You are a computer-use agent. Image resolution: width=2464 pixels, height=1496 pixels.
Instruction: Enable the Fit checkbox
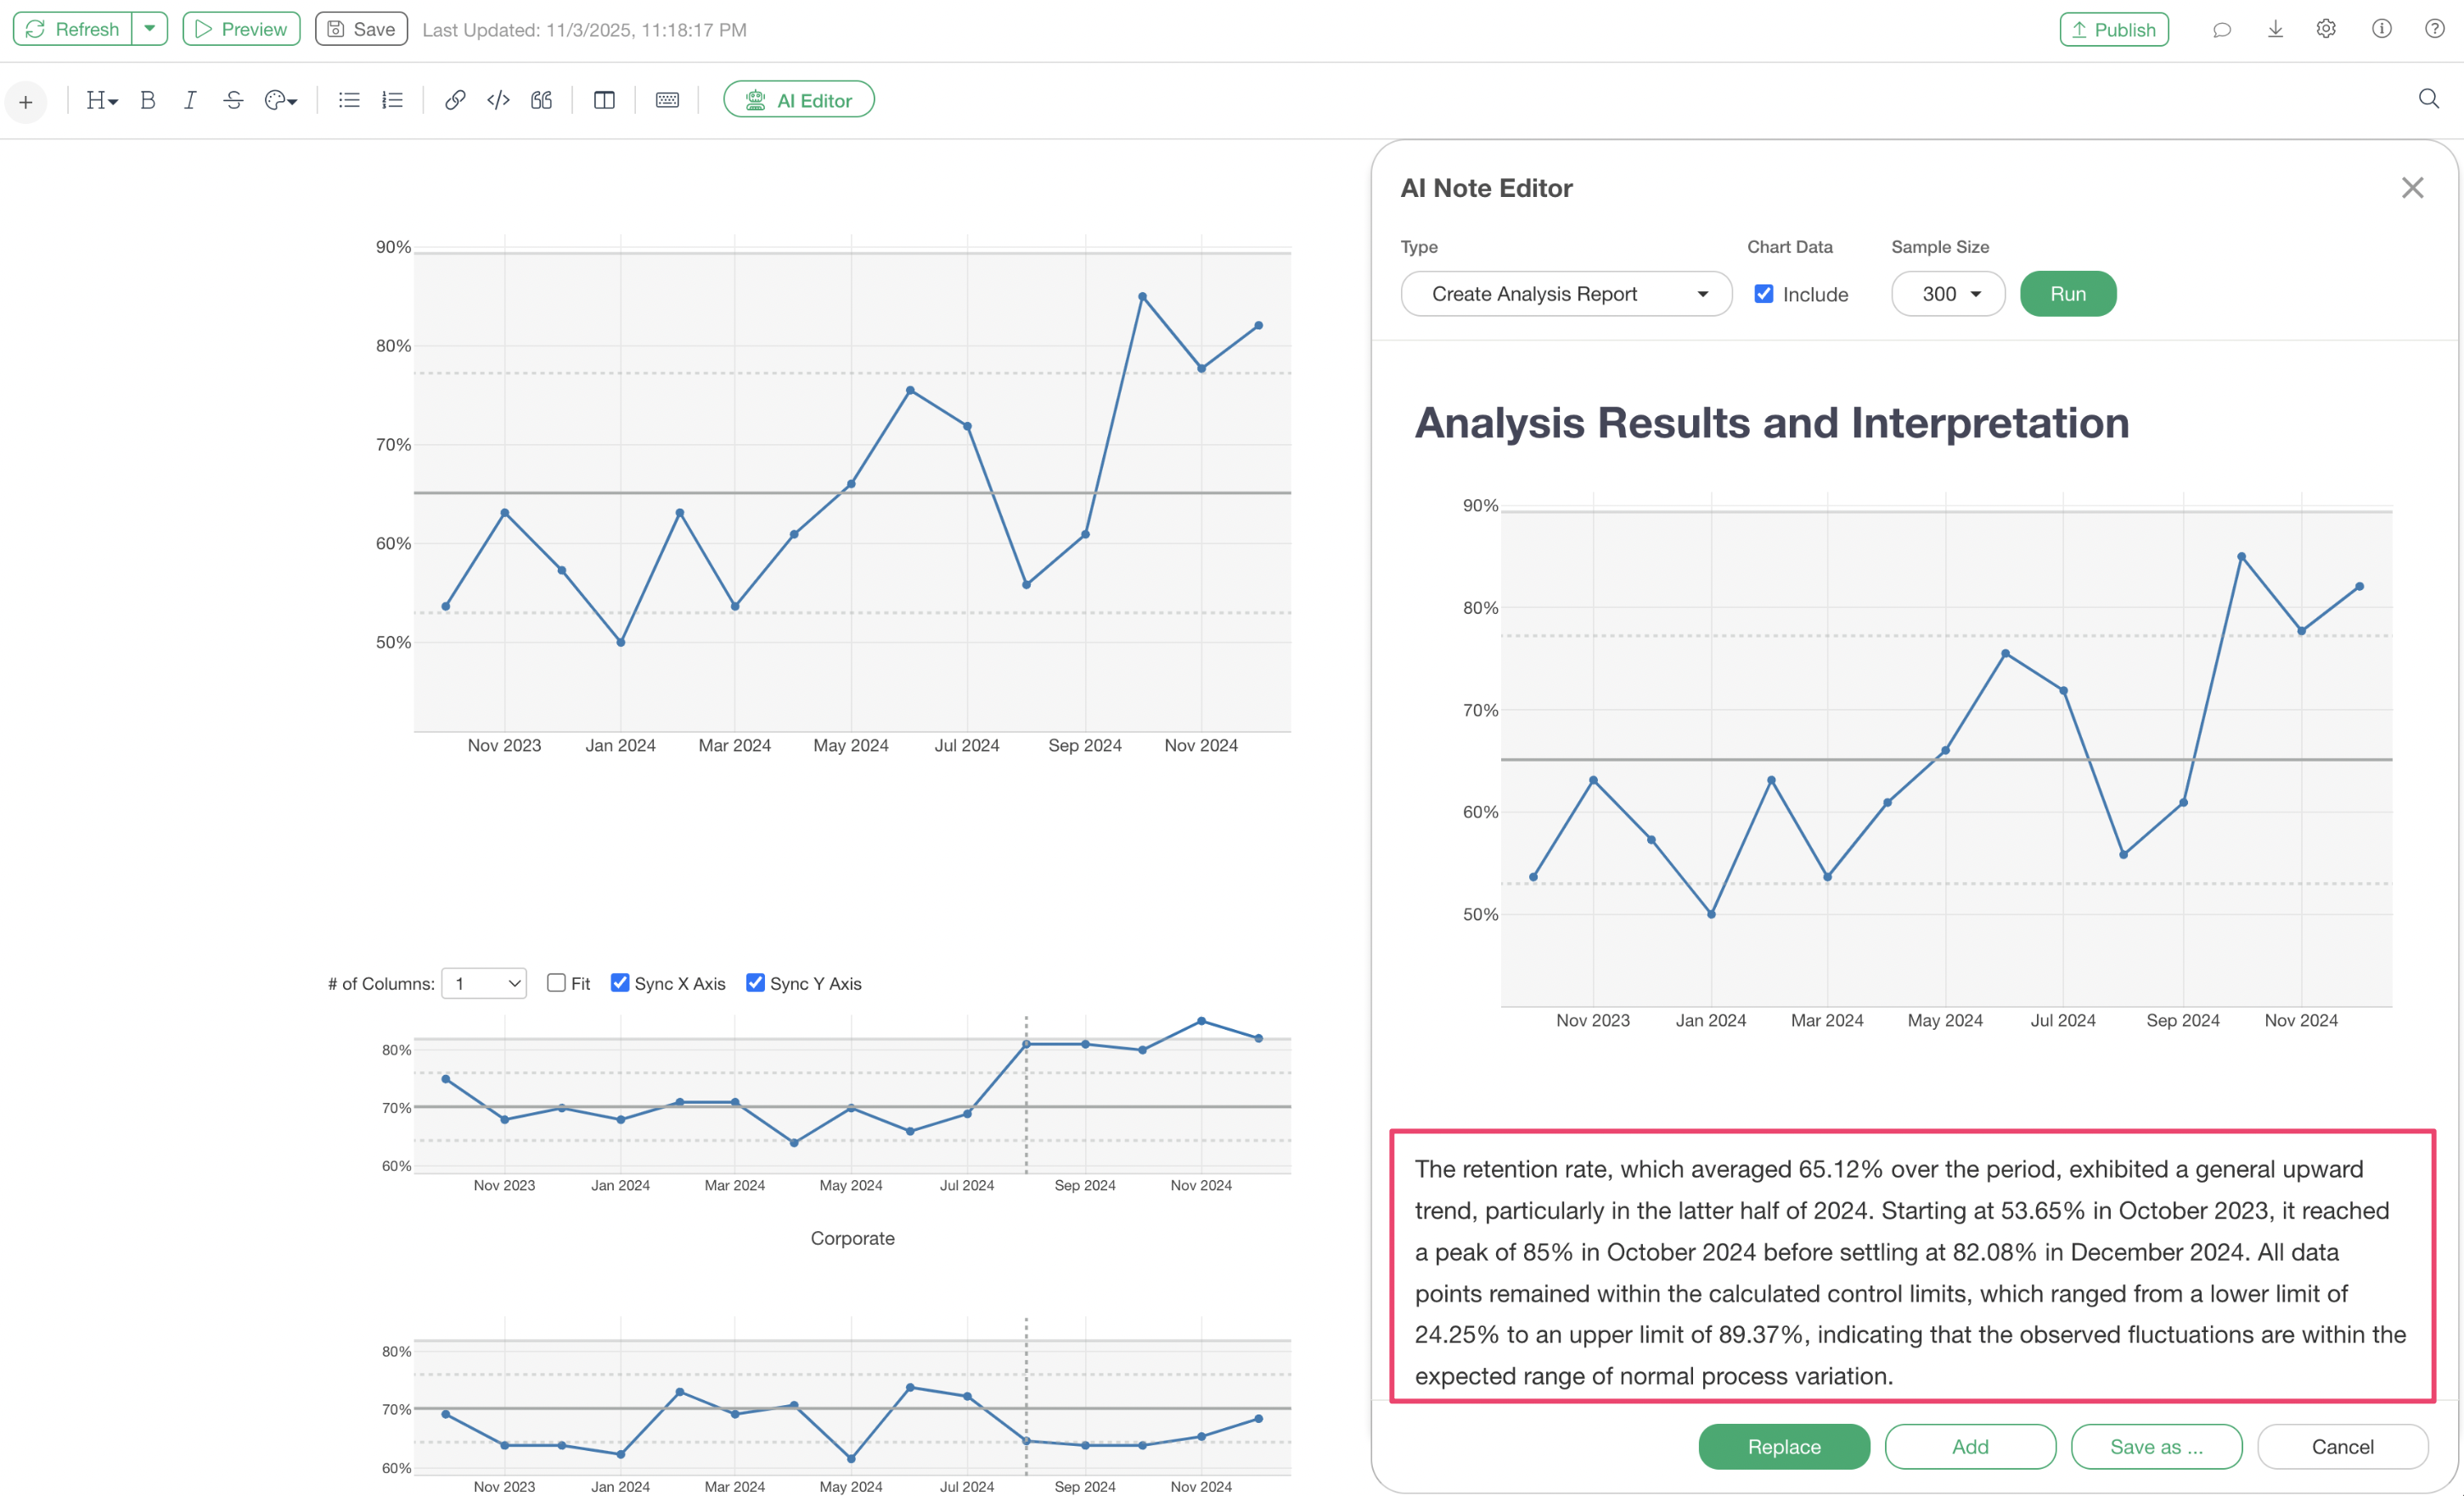pyautogui.click(x=557, y=983)
